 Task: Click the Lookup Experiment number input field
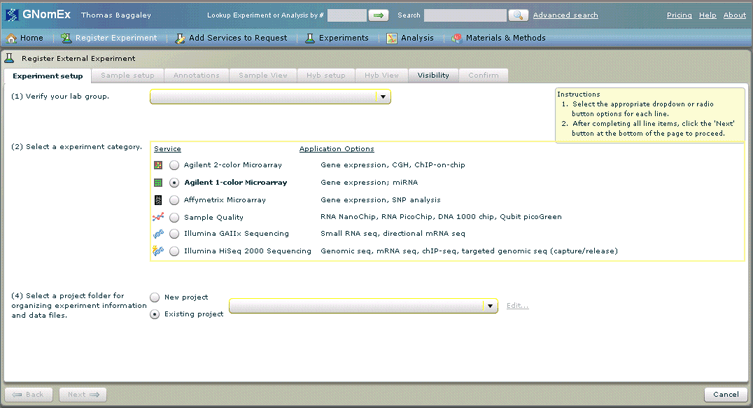tap(347, 15)
